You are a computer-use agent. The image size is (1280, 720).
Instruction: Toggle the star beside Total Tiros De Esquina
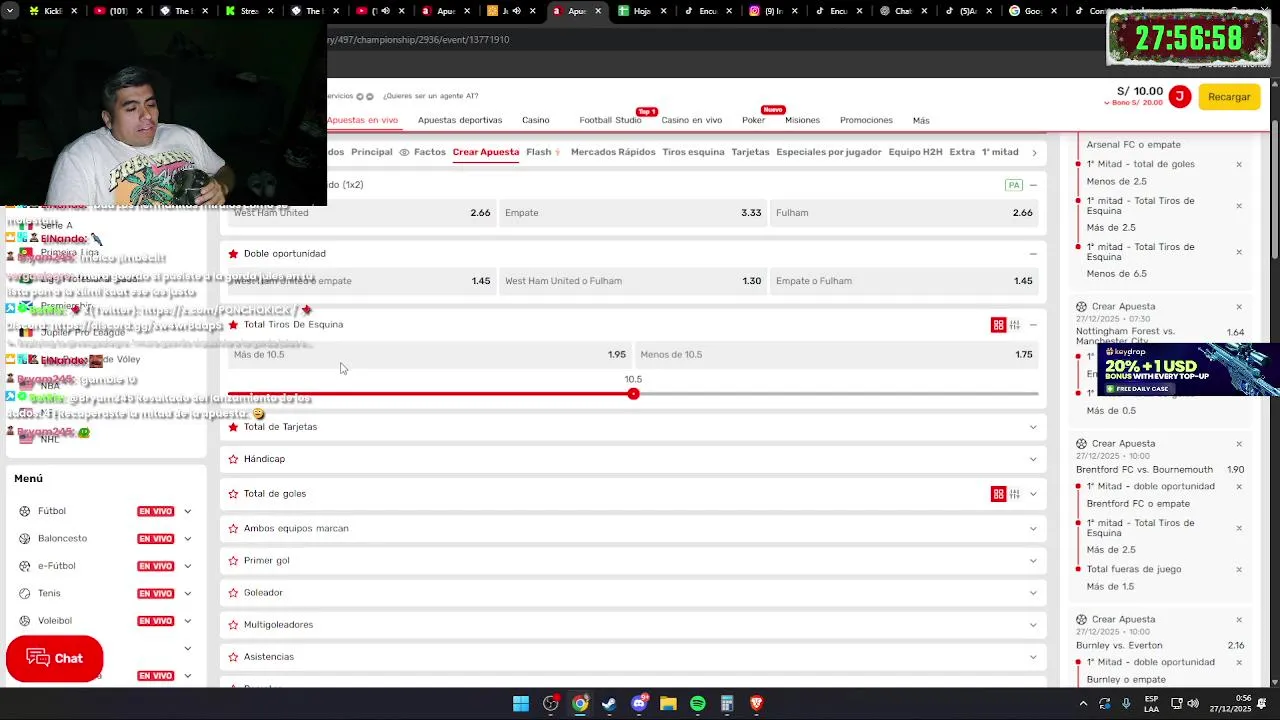(233, 325)
